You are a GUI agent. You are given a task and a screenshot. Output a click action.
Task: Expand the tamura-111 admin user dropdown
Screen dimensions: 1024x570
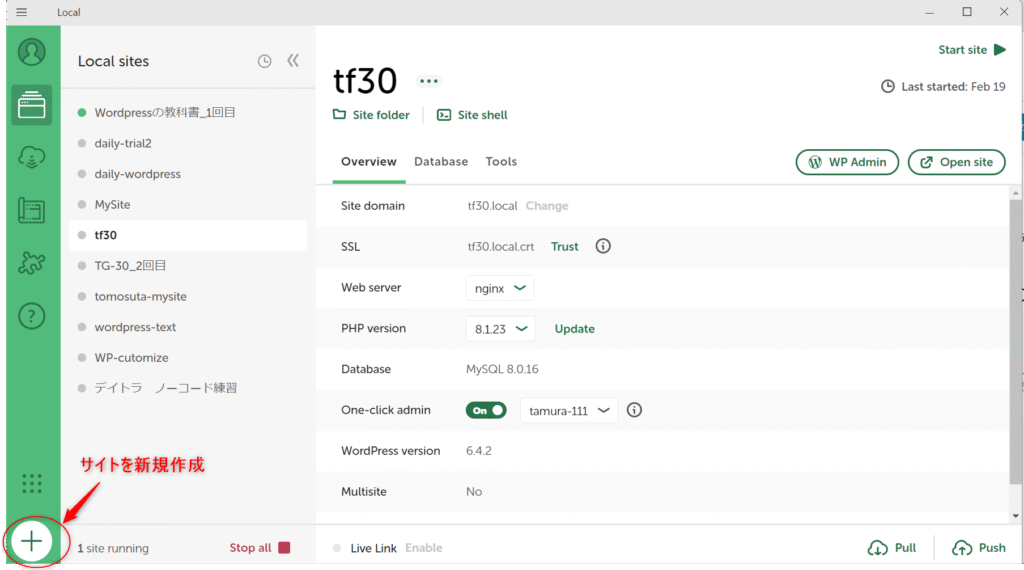(x=569, y=411)
